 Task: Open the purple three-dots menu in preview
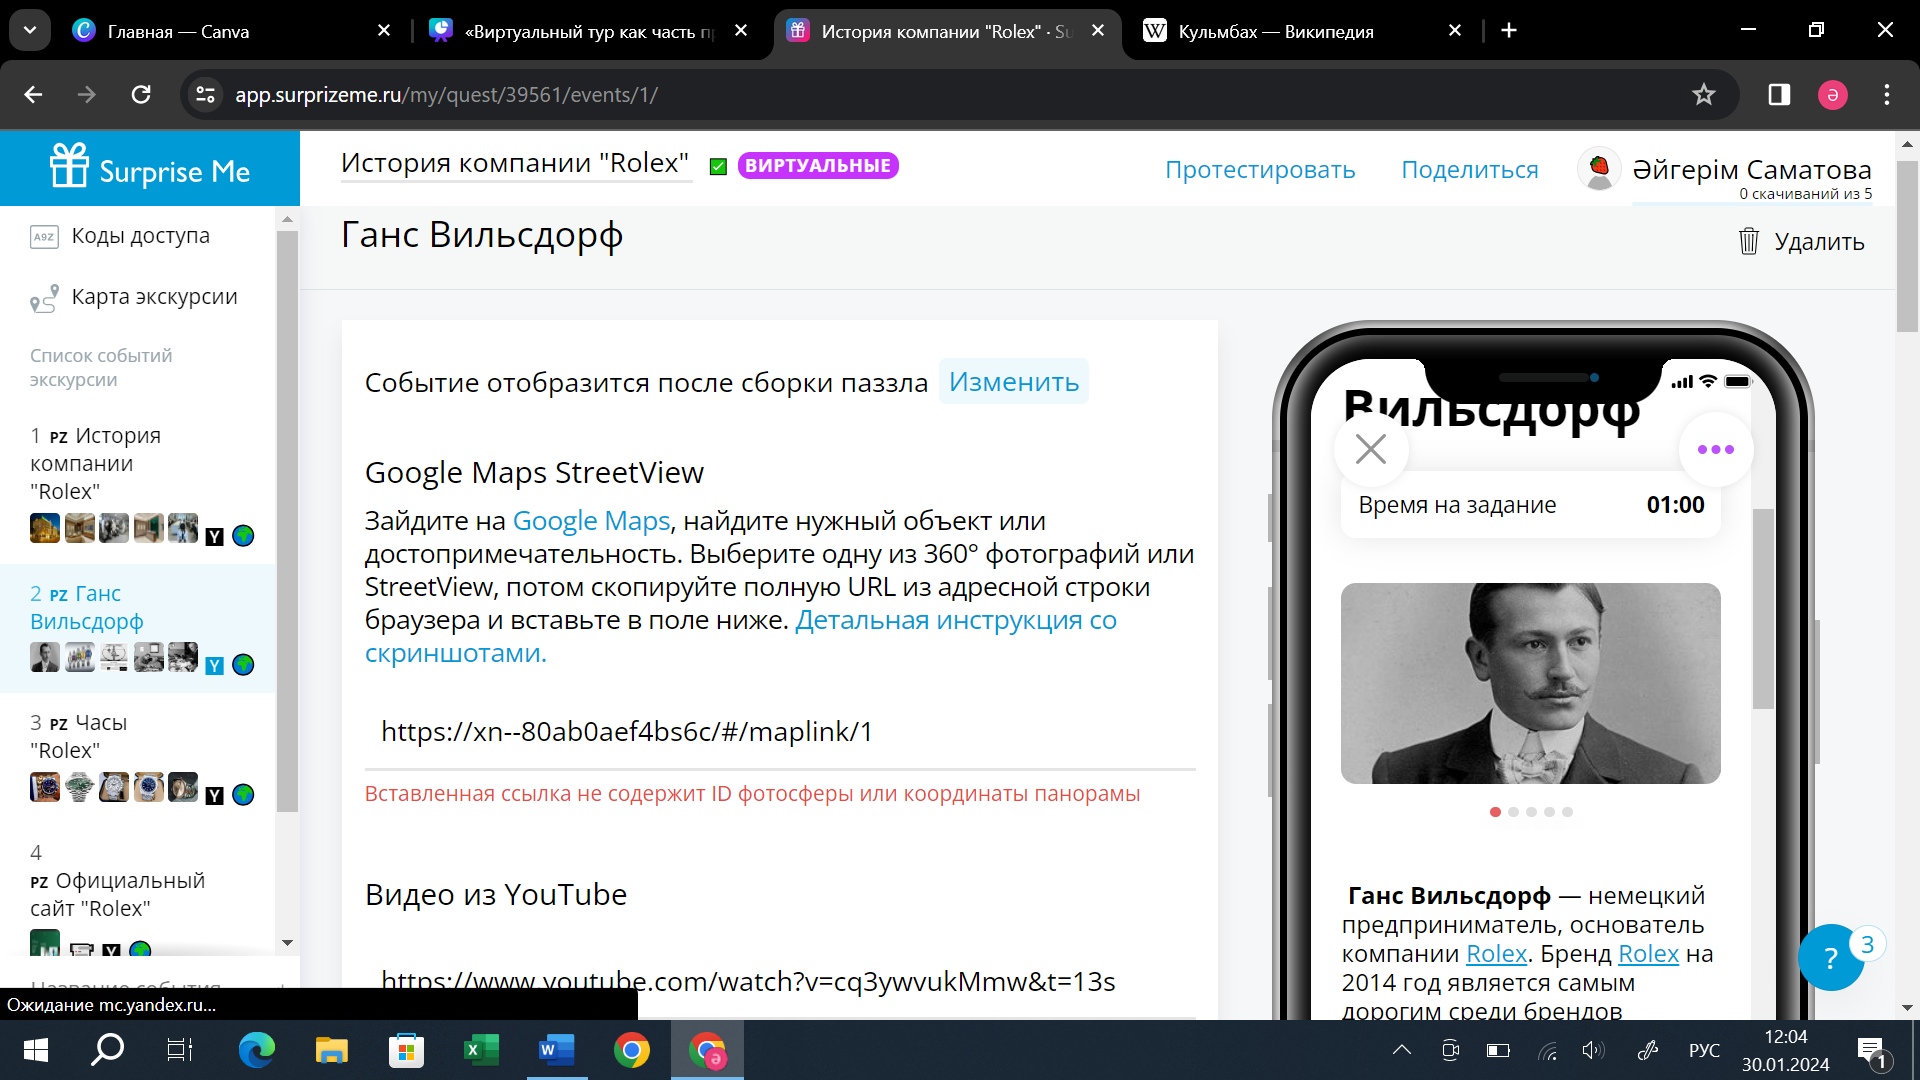coord(1715,449)
